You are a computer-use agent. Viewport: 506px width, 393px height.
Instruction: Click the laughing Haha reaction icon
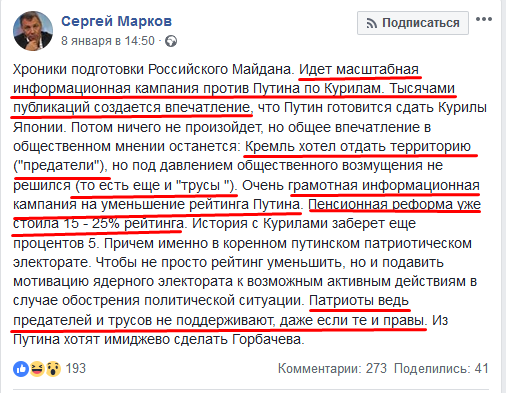[37, 369]
